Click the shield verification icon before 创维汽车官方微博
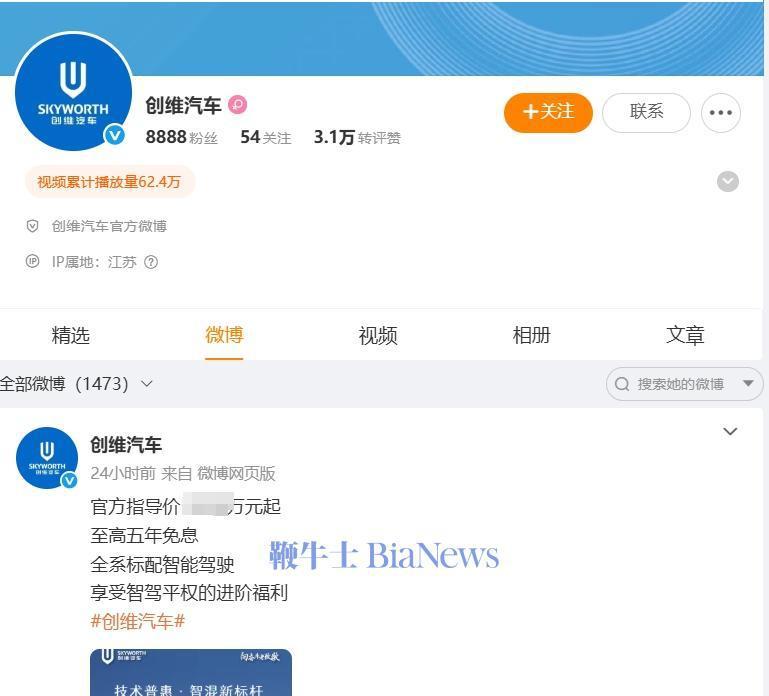Viewport: 769px width, 696px height. [x=32, y=226]
